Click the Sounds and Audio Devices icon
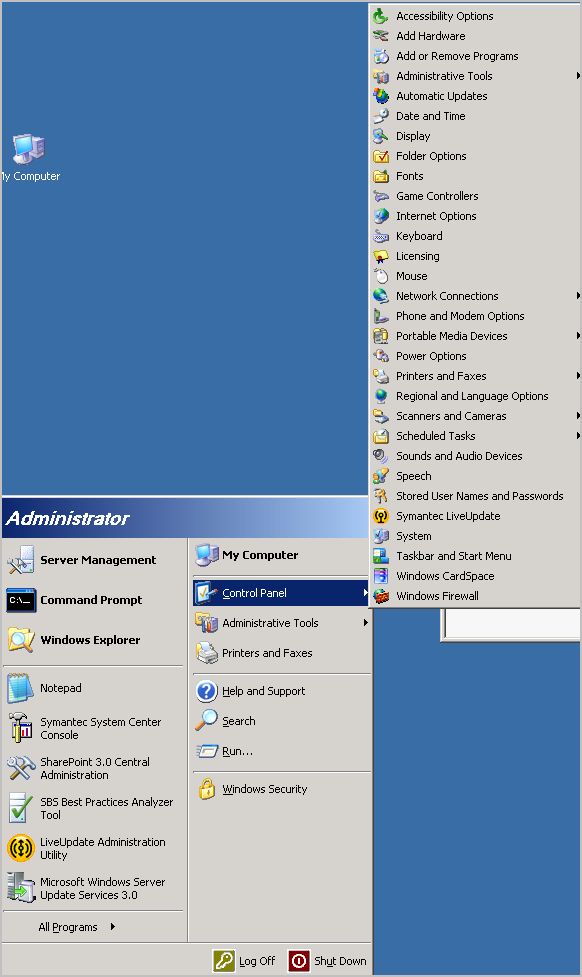 coord(381,456)
